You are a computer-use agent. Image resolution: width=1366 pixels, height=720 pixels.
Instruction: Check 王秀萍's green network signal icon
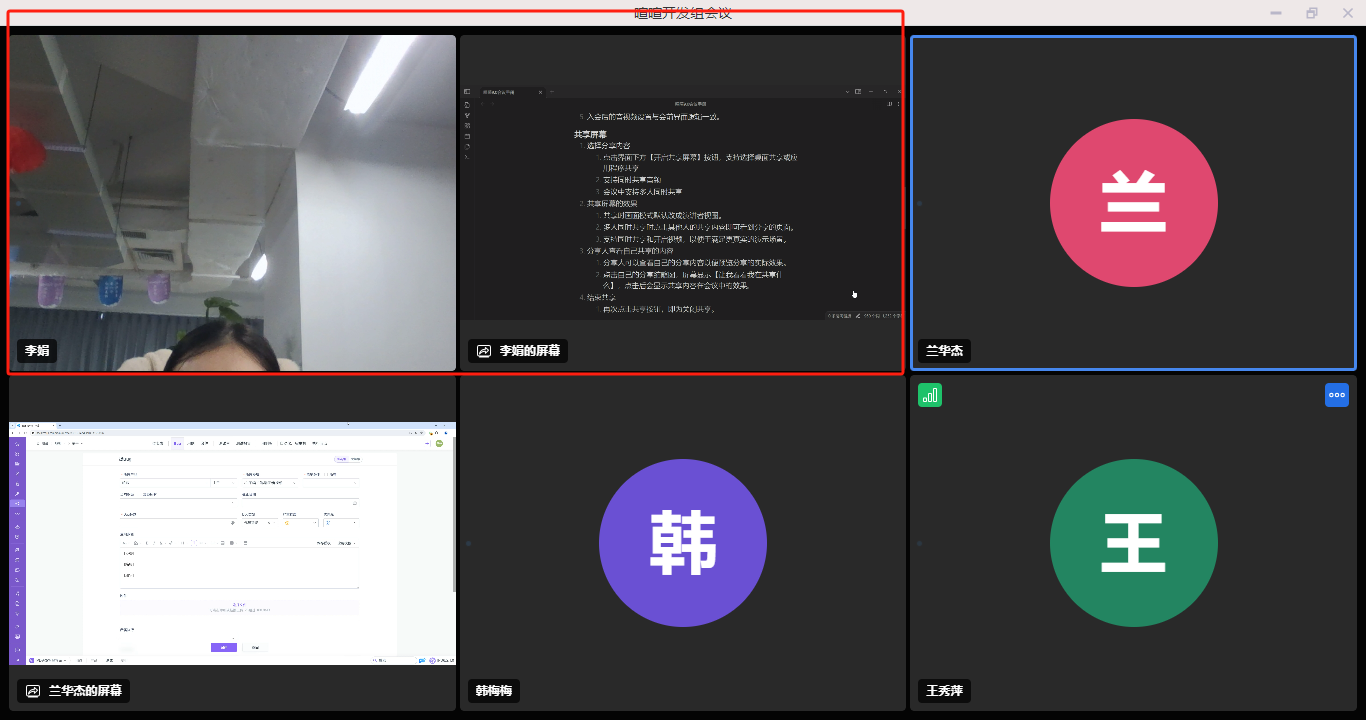pos(930,395)
